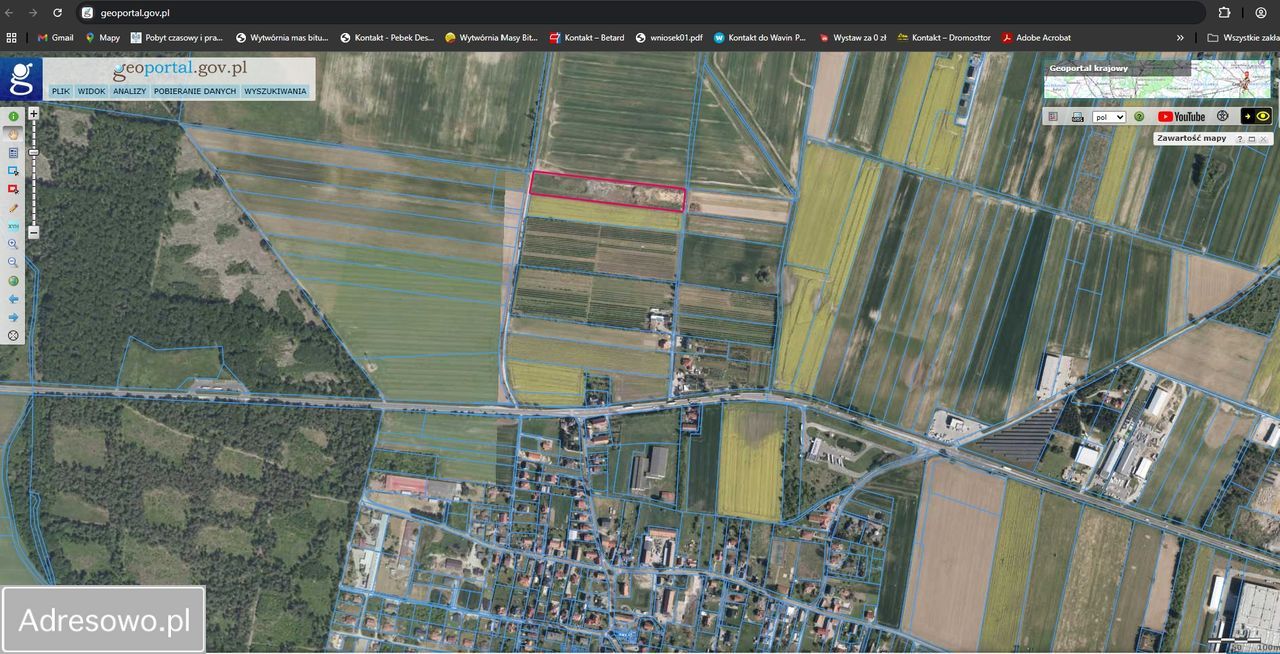Select the pencil drawing tool
This screenshot has width=1280, height=654.
coord(14,208)
